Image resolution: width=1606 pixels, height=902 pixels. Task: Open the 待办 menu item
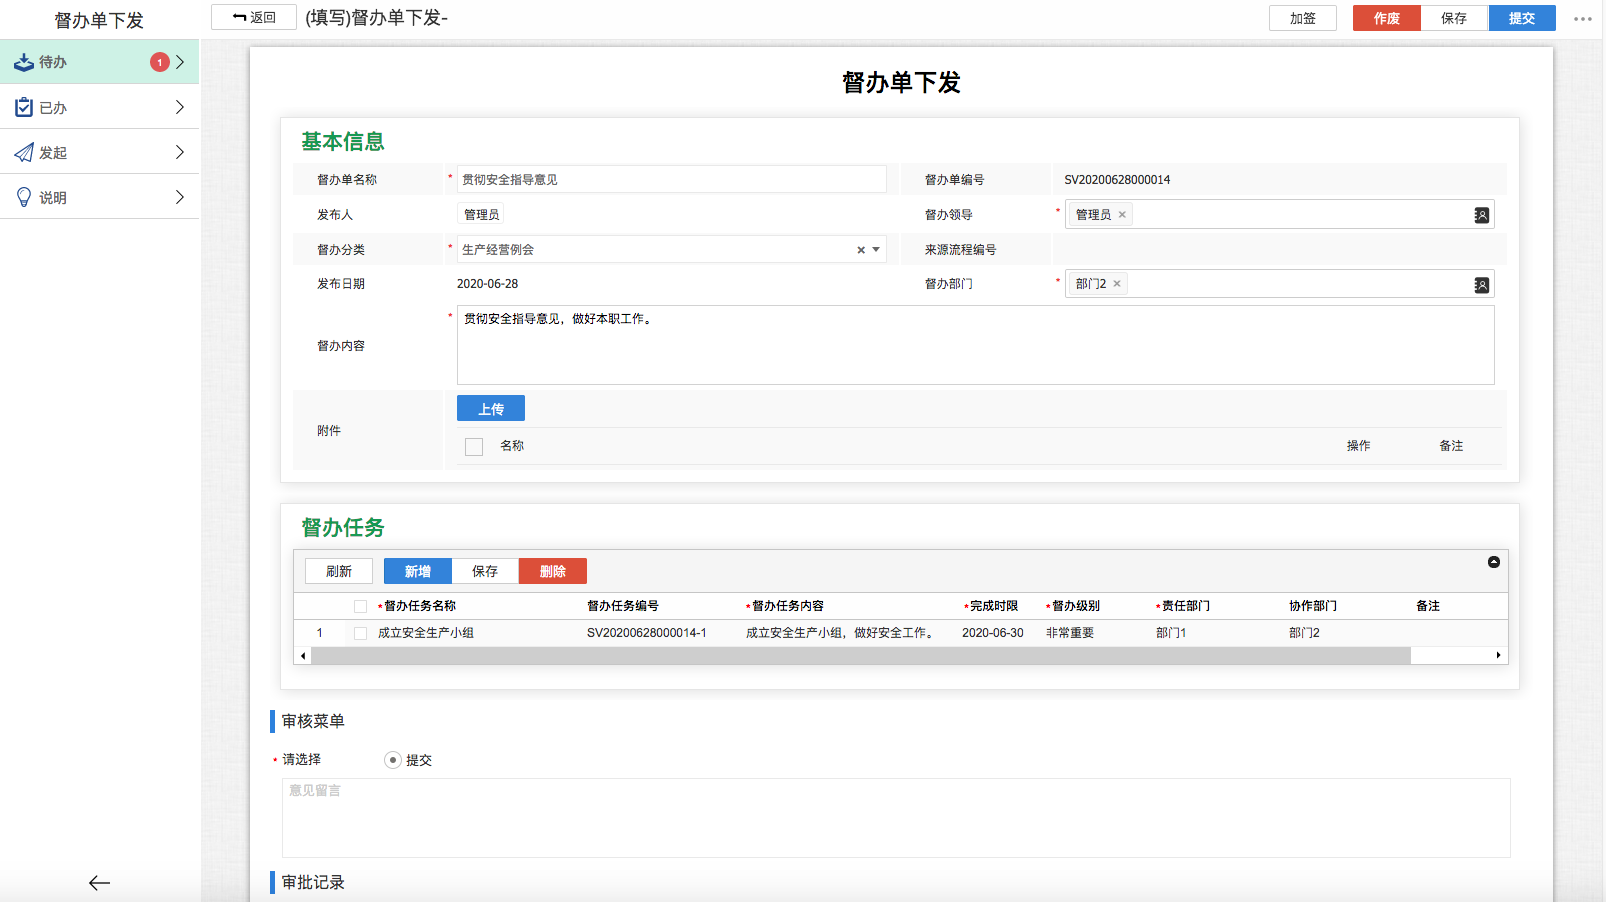click(99, 62)
